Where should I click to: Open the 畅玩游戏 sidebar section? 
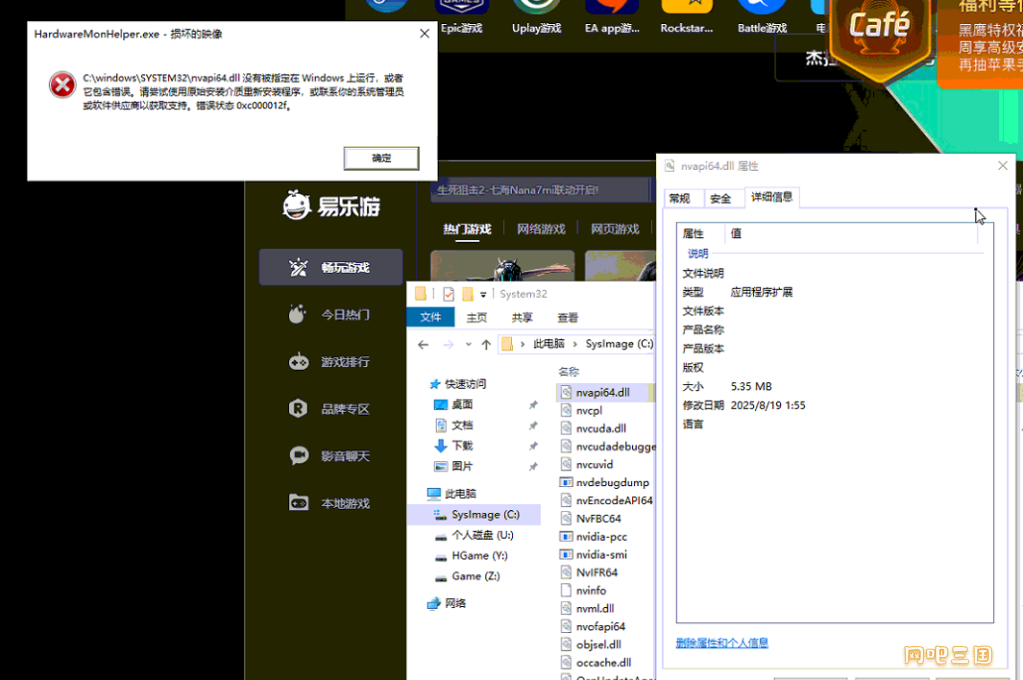[331, 267]
